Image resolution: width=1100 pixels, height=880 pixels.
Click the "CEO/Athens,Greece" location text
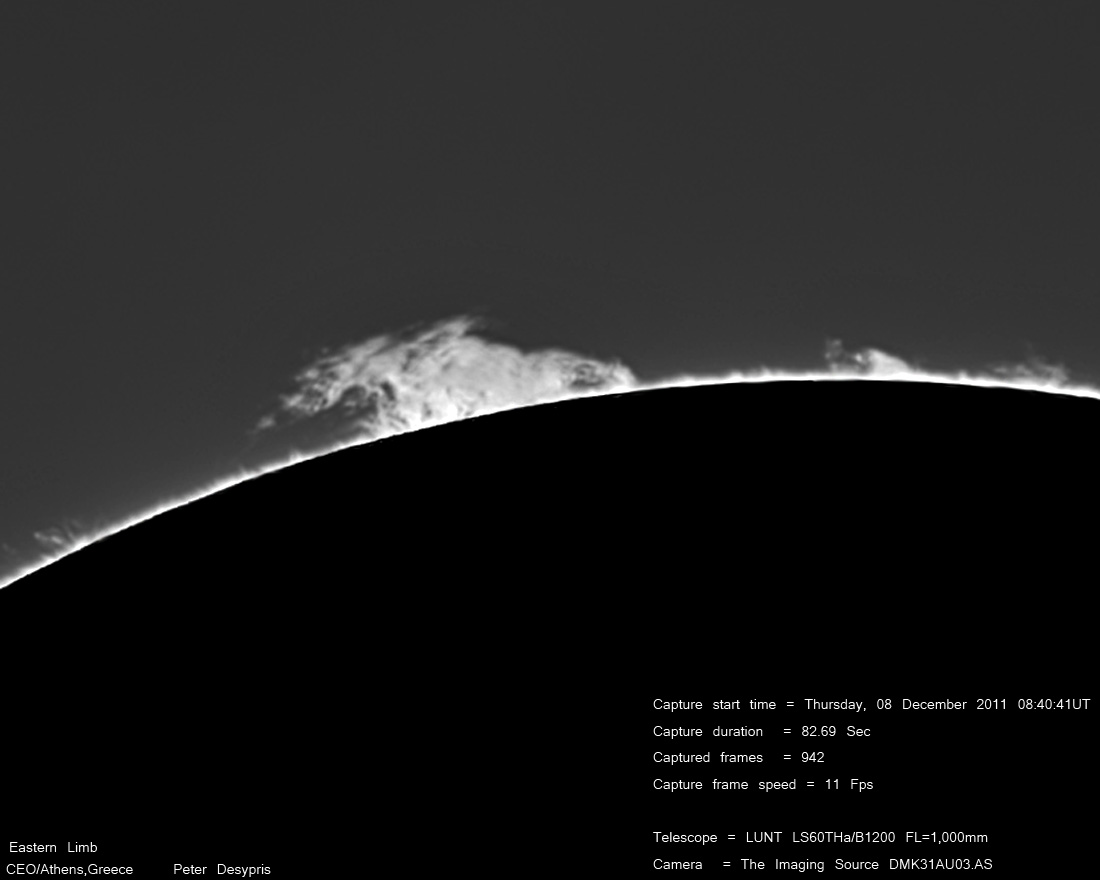tap(70, 869)
